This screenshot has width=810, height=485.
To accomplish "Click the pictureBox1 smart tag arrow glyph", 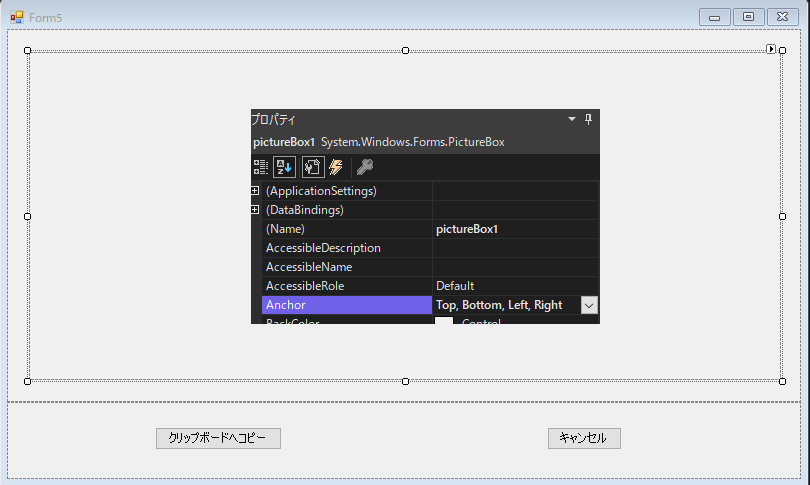I will pos(771,49).
